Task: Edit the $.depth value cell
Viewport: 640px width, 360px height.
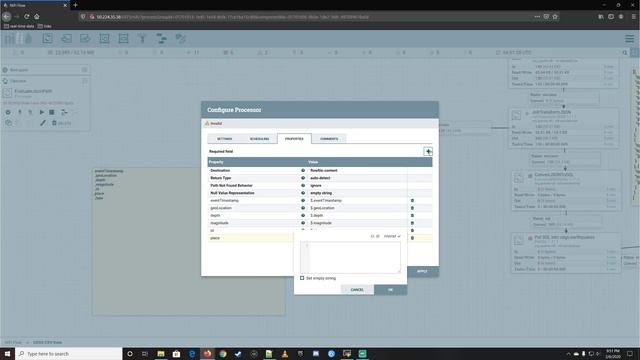Action: point(358,216)
